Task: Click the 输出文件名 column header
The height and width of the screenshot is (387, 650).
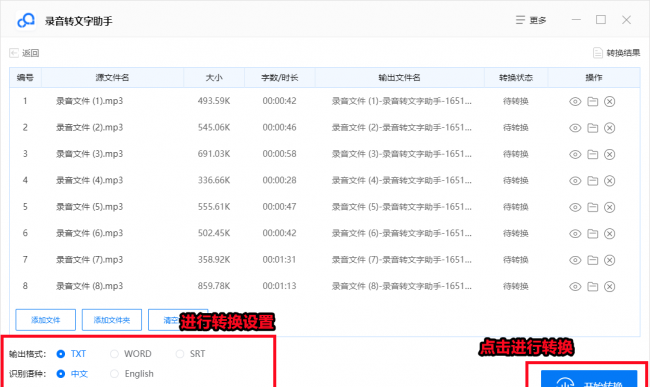Action: [x=400, y=77]
